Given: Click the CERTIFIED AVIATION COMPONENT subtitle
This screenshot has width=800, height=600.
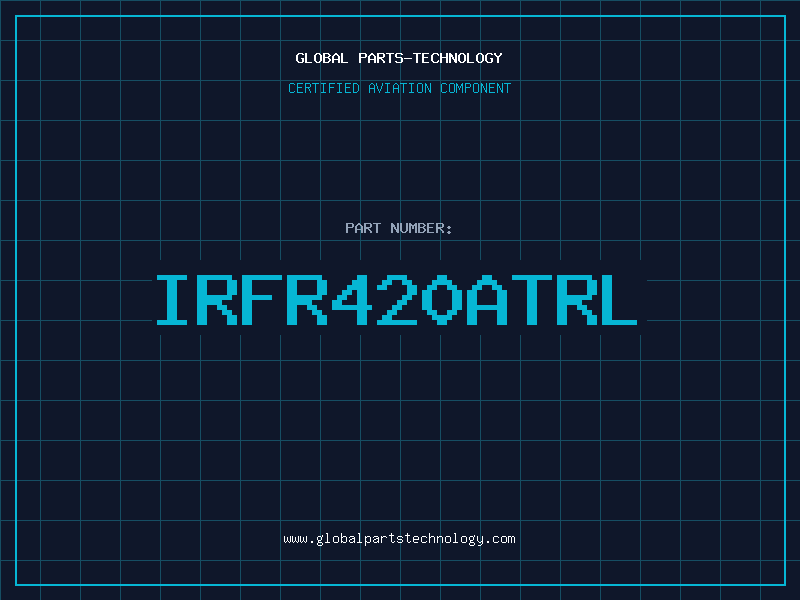Looking at the screenshot, I should [x=399, y=89].
